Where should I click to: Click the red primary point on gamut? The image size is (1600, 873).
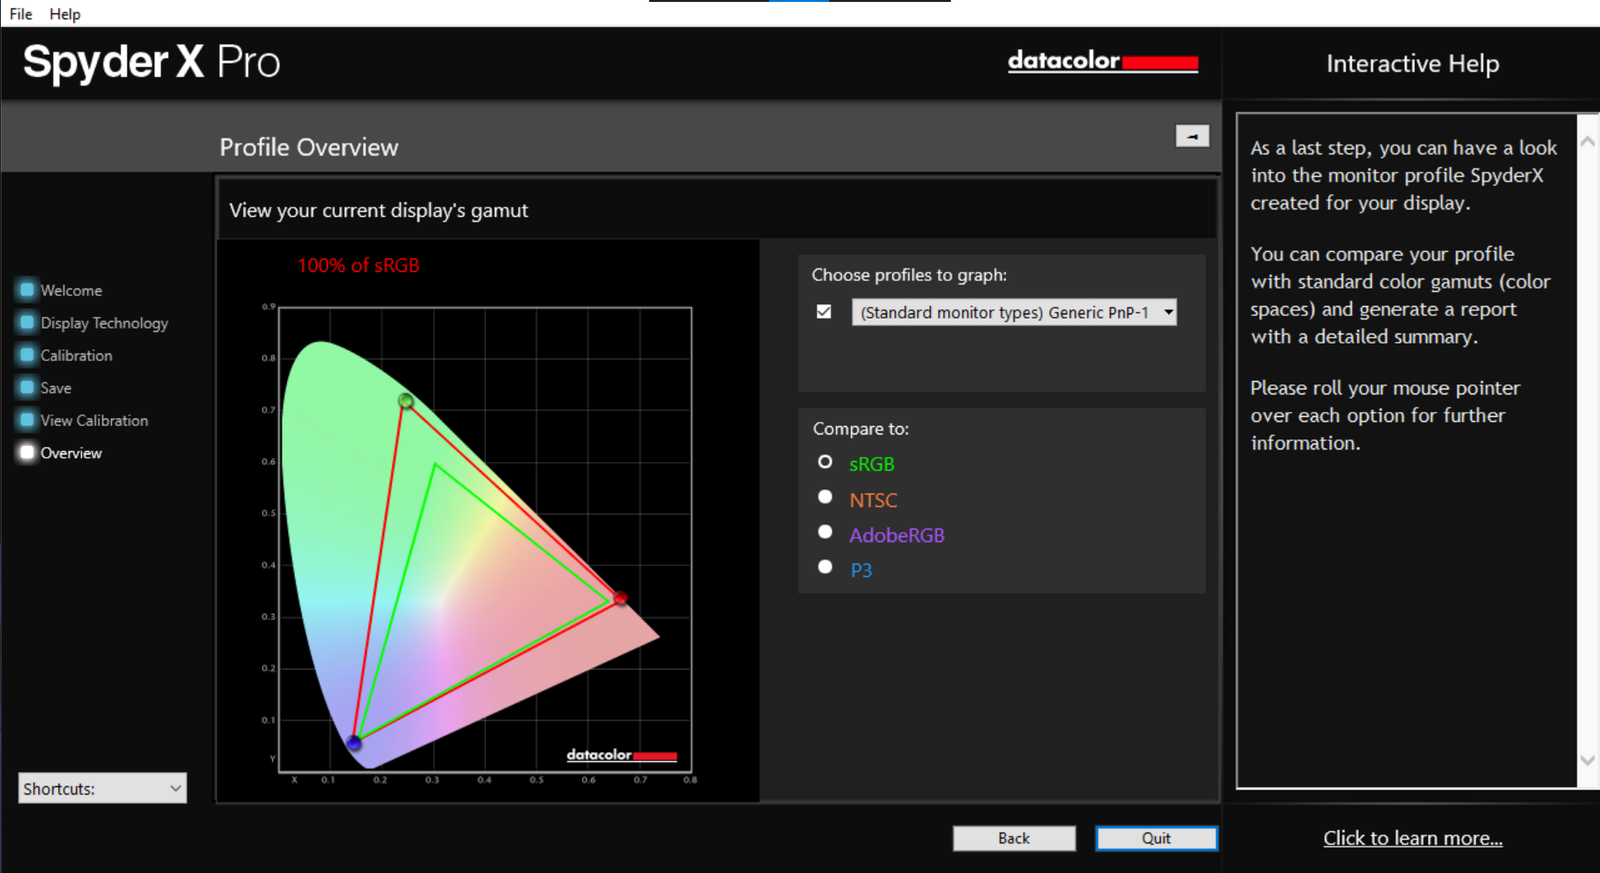click(x=620, y=598)
